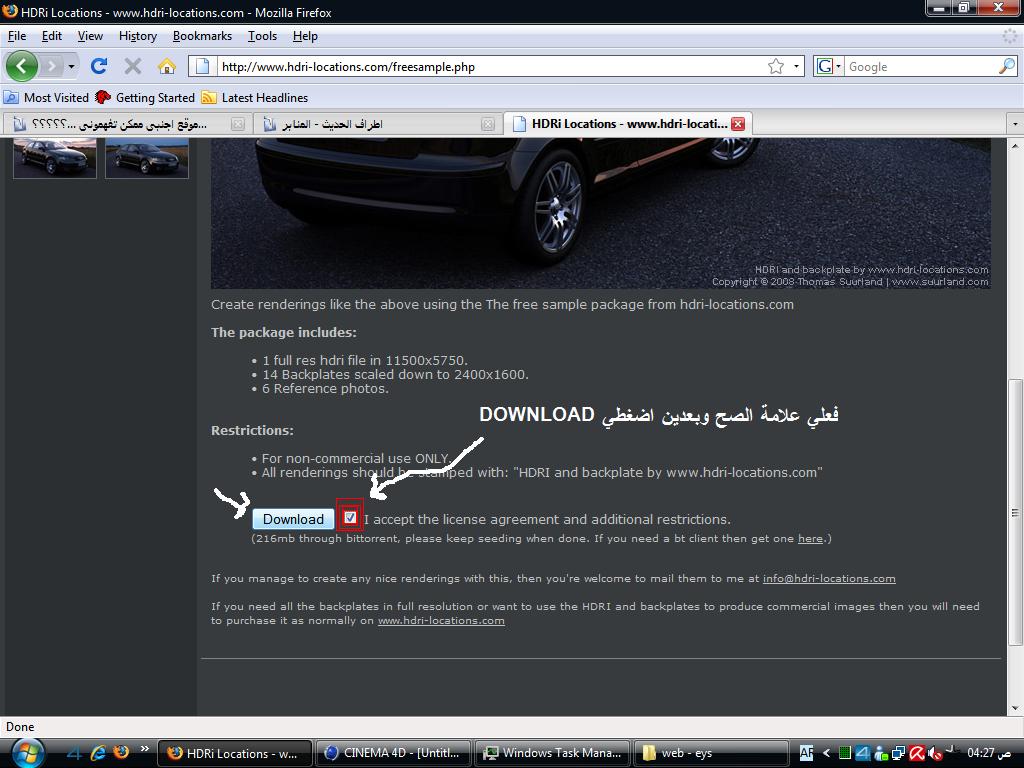Screen dimensions: 1024x768
Task: Open the History menu
Action: click(x=138, y=36)
